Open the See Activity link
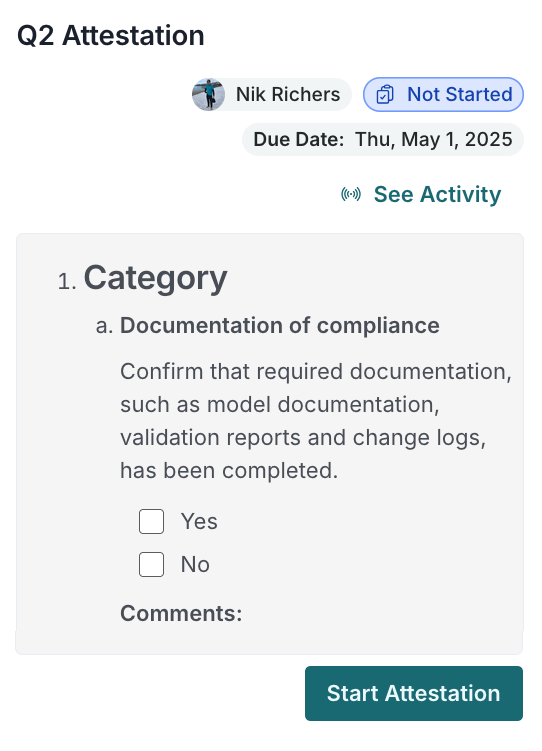The height and width of the screenshot is (751, 542). click(x=437, y=194)
